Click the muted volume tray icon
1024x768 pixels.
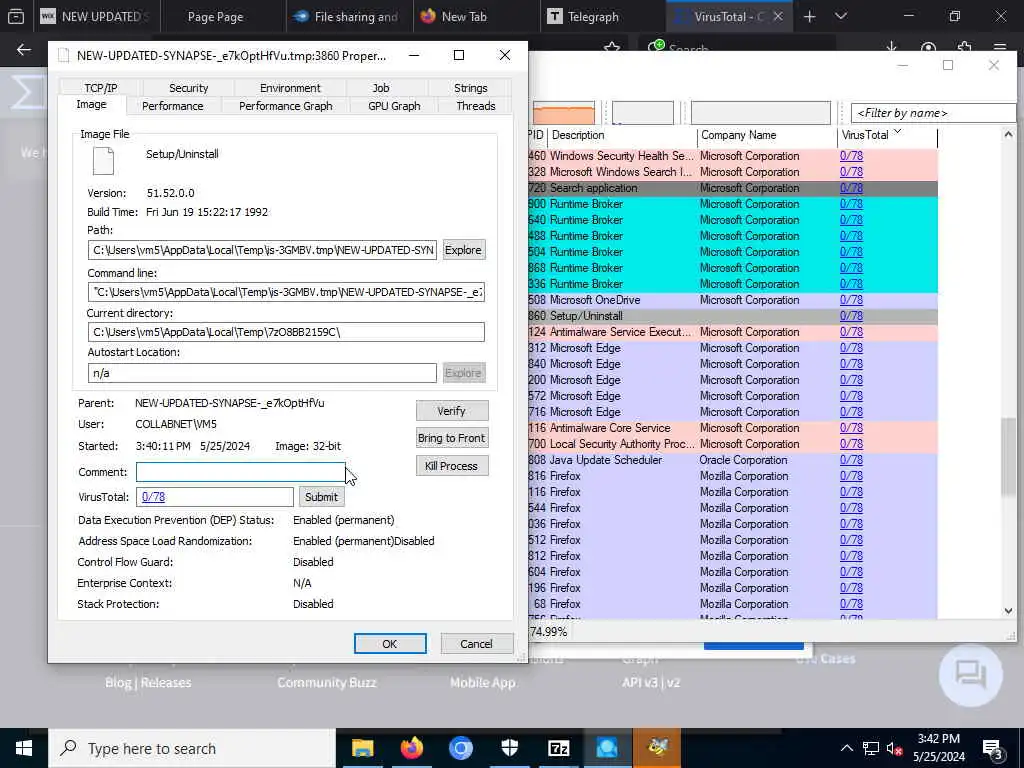[894, 749]
